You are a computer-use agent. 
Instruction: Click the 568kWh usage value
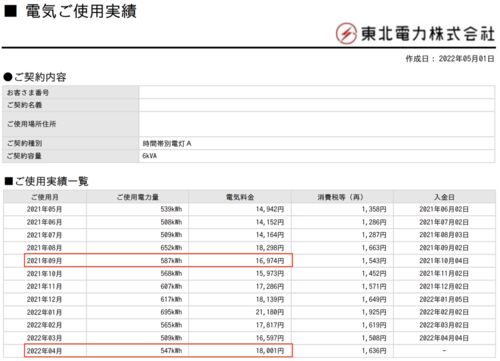click(171, 274)
